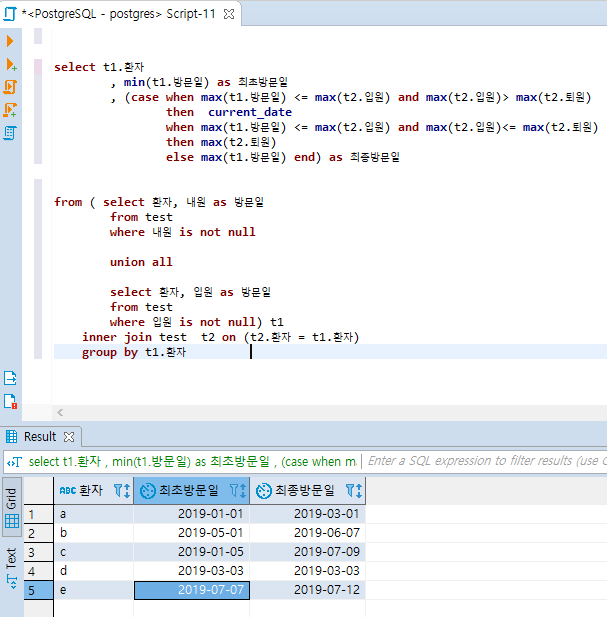This screenshot has height=617, width=607.
Task: Focus the SQL filter expression field
Action: [486, 461]
